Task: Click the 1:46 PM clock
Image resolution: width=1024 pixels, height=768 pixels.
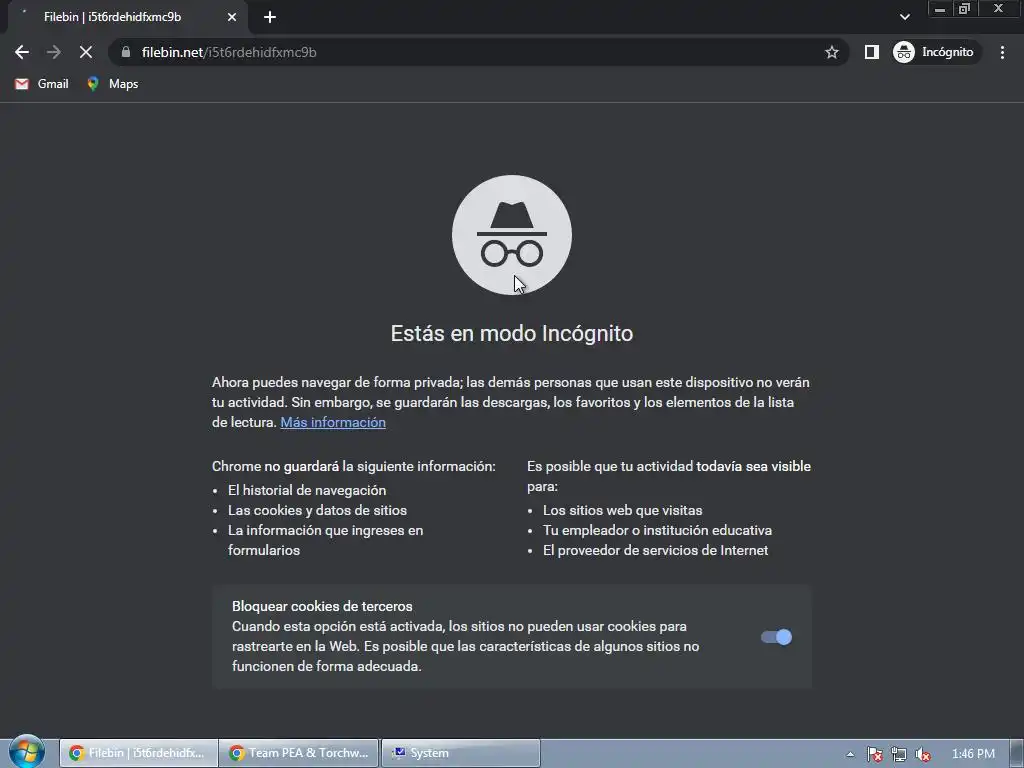Action: [973, 754]
